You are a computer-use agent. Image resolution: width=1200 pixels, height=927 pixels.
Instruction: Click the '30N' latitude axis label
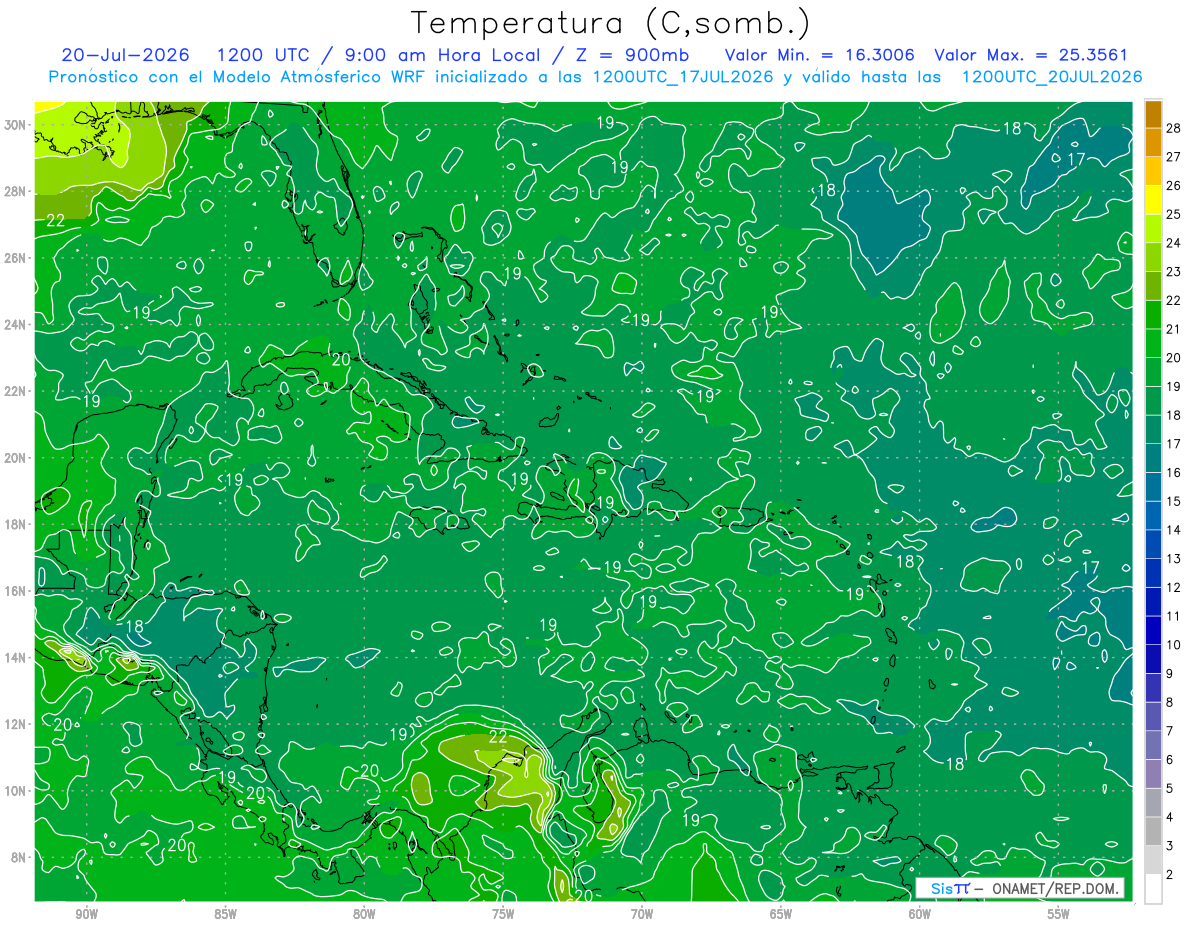tap(16, 125)
